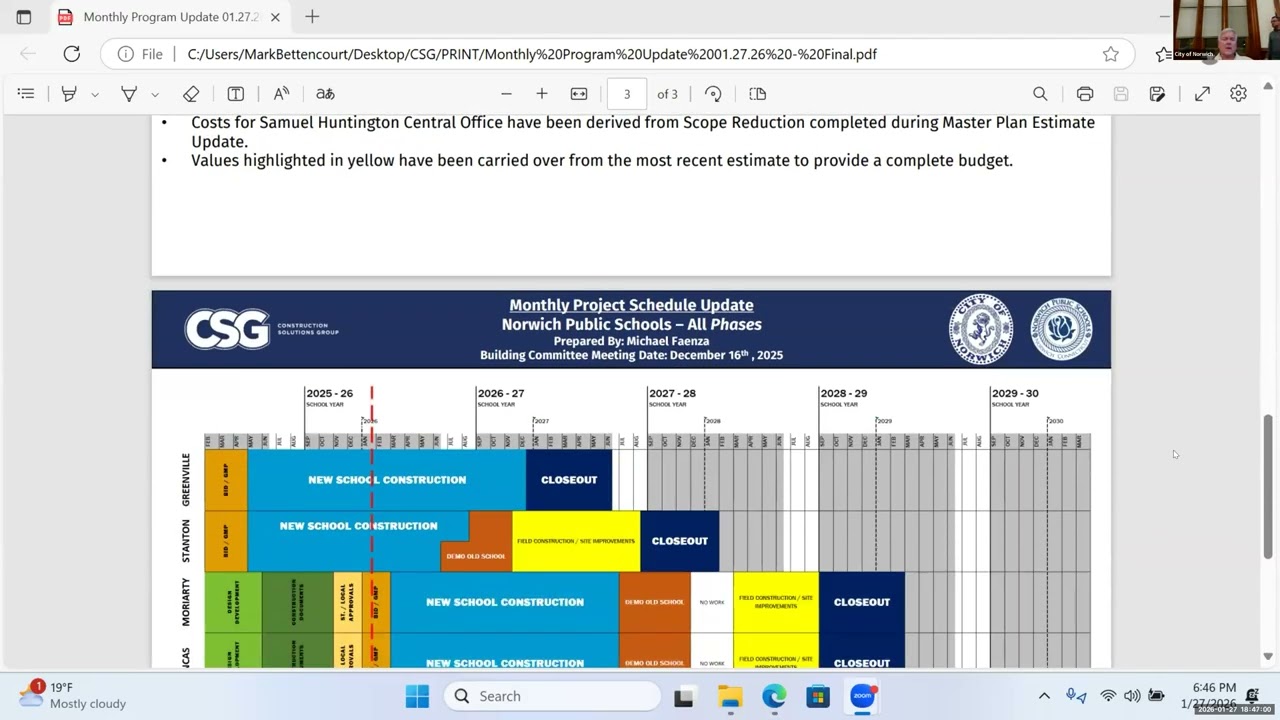Open Wi-Fi network settings
1280x720 pixels.
pyautogui.click(x=1108, y=696)
